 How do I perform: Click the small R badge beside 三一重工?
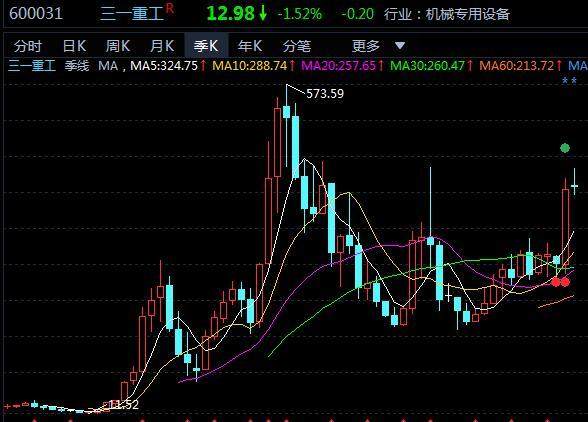click(x=170, y=8)
